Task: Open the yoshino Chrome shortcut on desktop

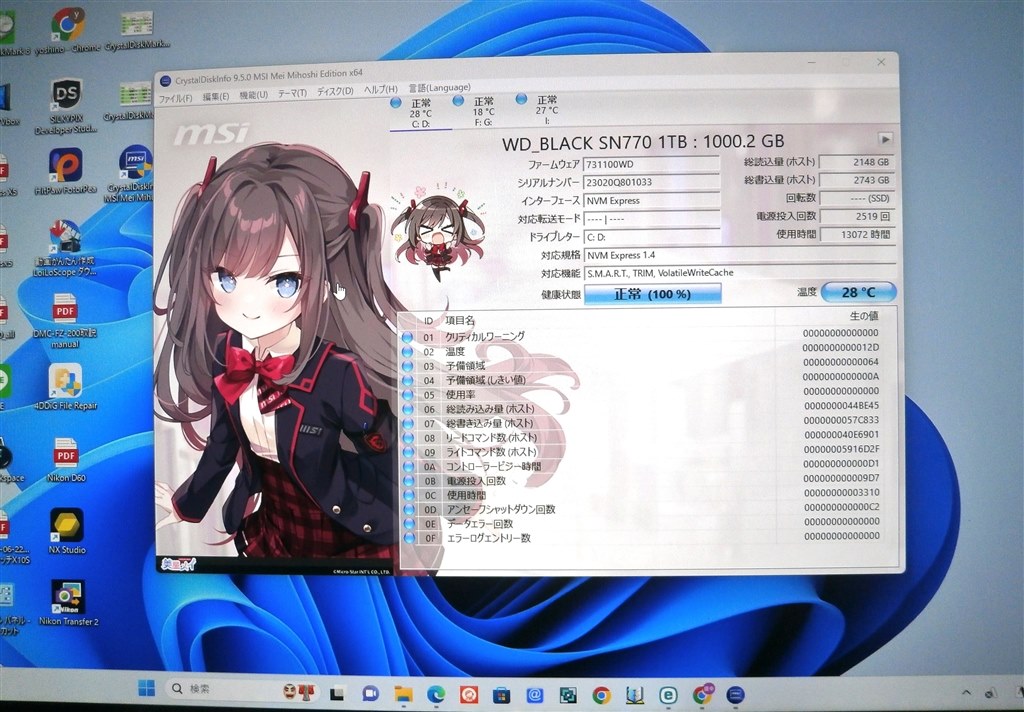Action: coord(68,31)
